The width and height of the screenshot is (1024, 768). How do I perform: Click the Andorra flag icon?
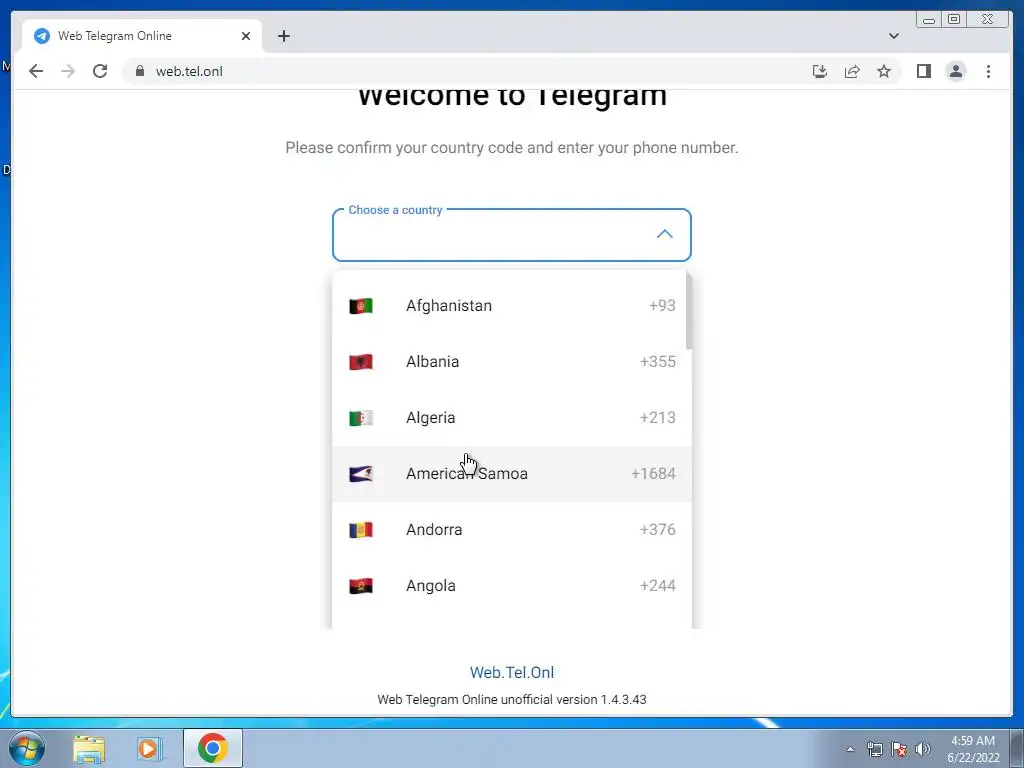tap(361, 530)
